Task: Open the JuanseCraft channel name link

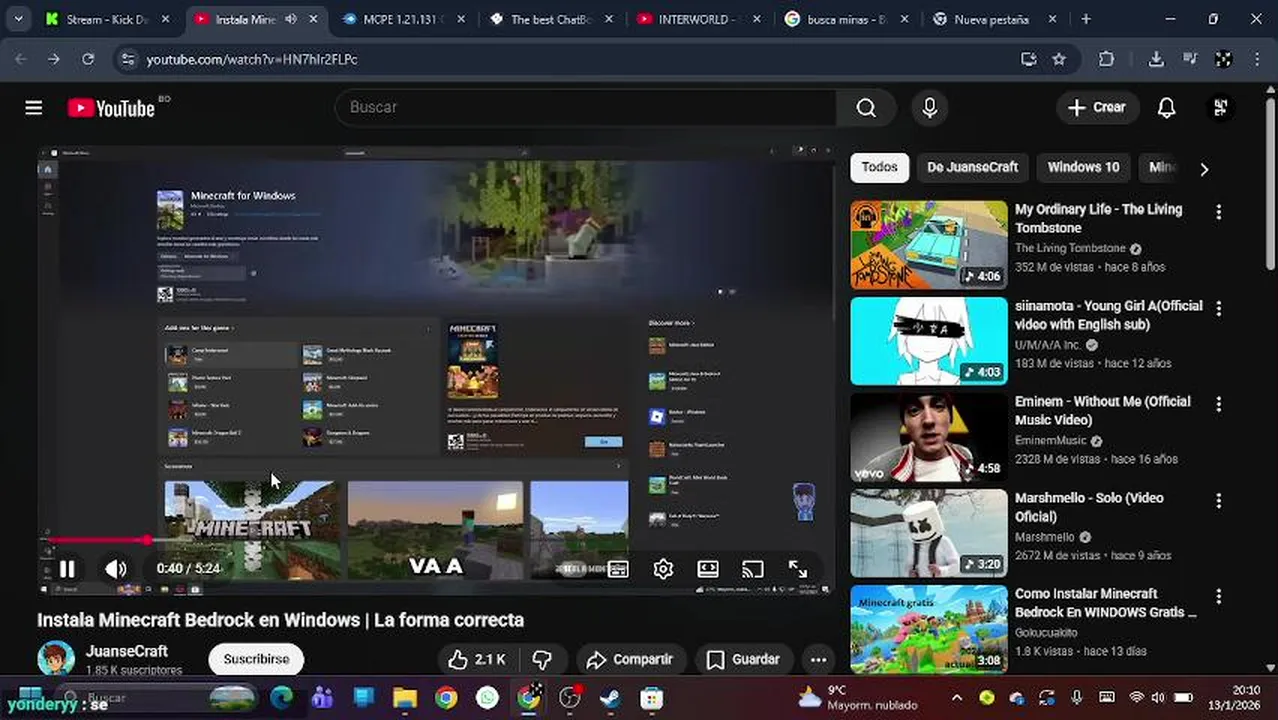Action: tap(126, 651)
